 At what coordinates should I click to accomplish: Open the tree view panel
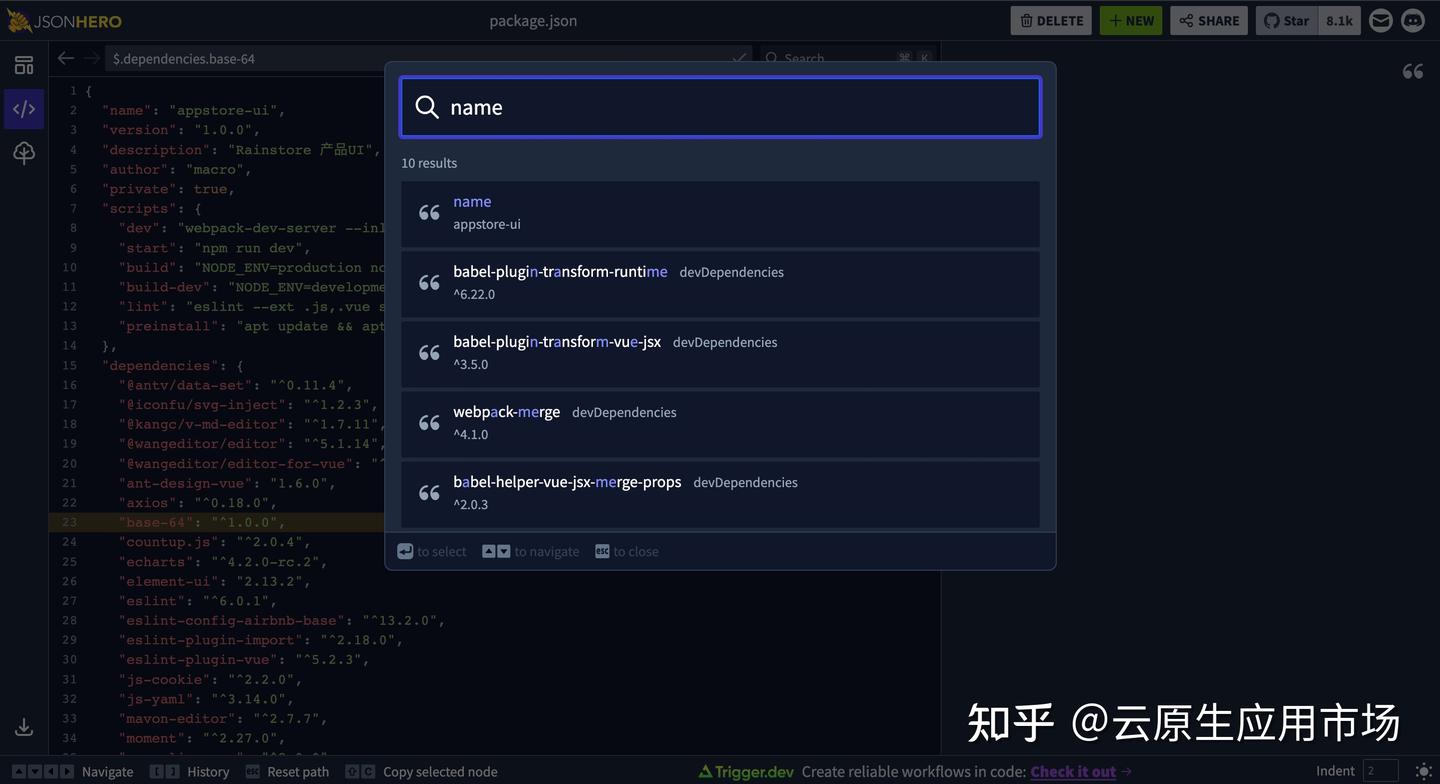point(24,152)
